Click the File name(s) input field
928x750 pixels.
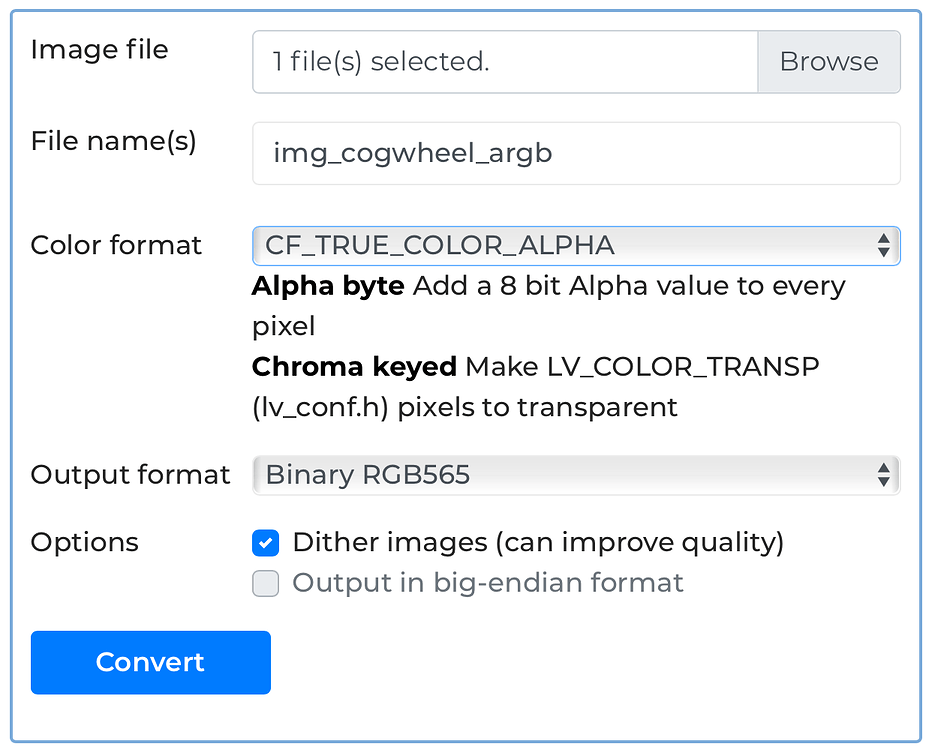coord(576,153)
